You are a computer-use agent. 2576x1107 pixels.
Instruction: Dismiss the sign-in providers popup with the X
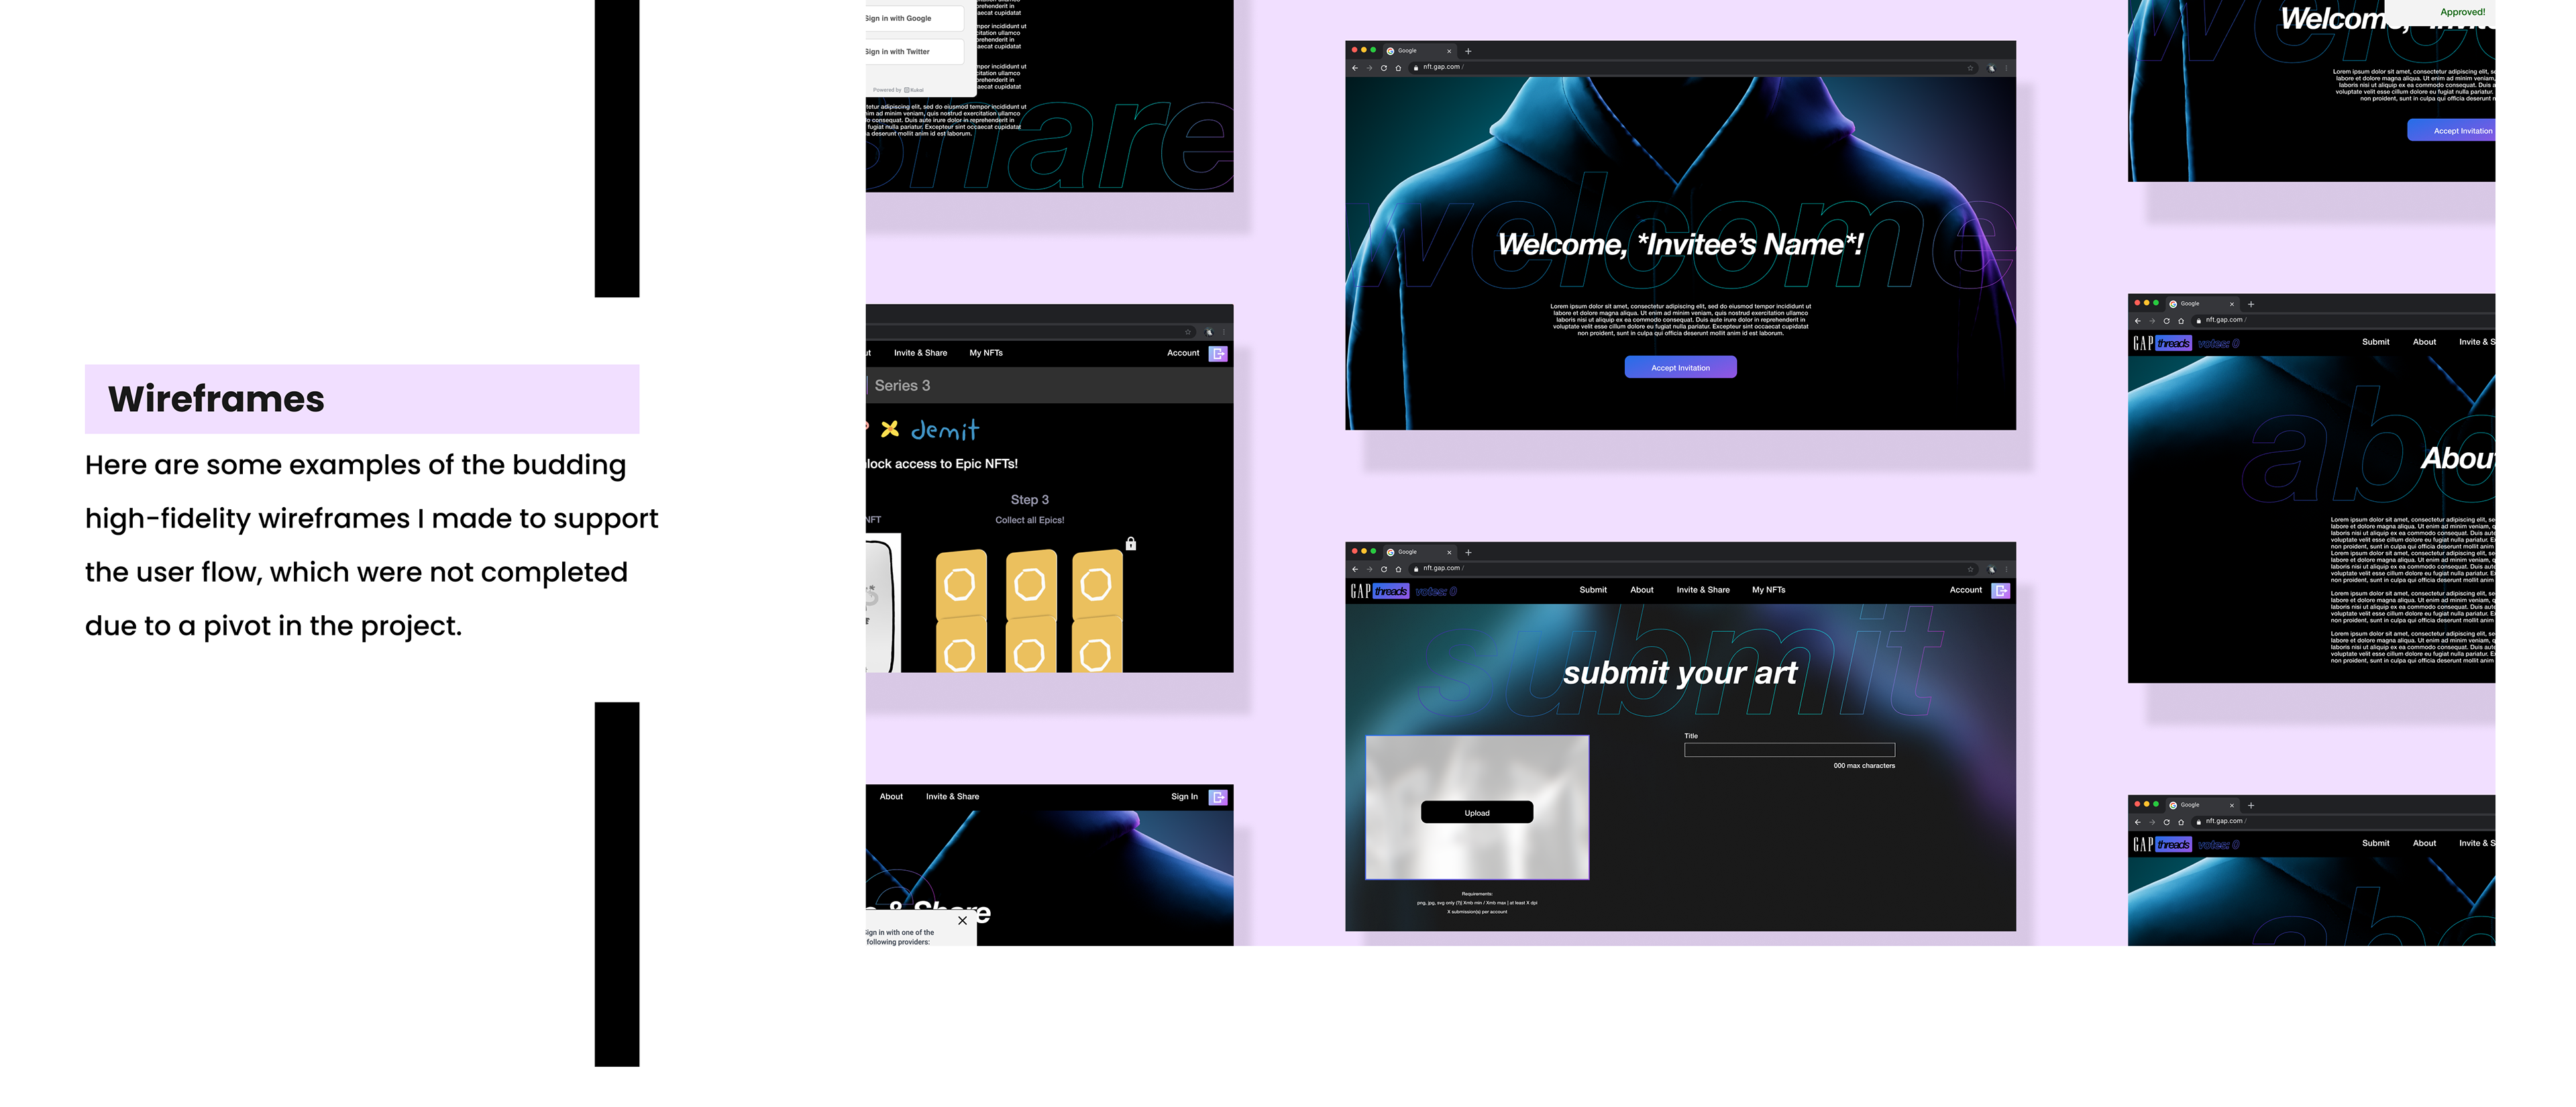[962, 920]
